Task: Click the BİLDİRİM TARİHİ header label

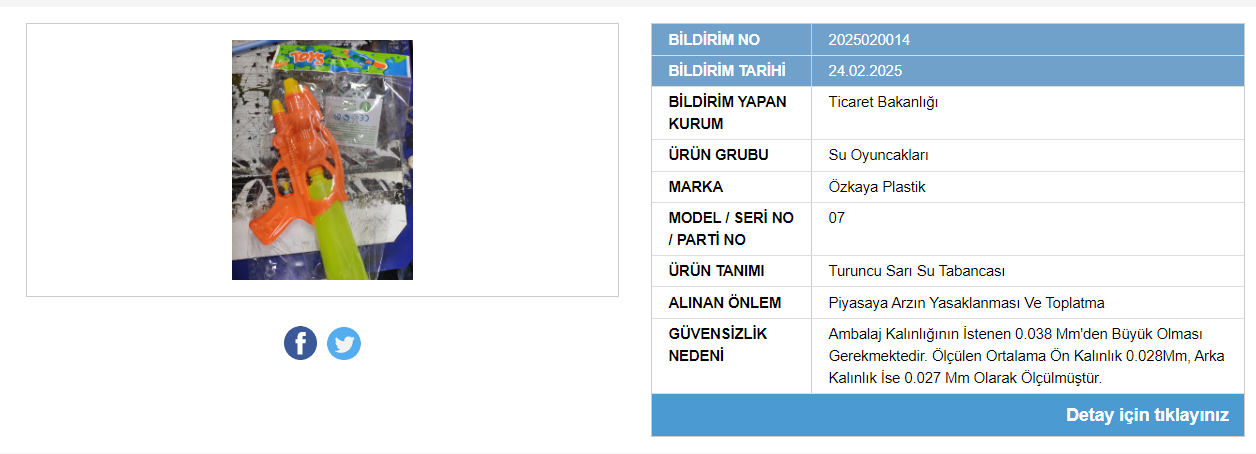Action: [726, 71]
